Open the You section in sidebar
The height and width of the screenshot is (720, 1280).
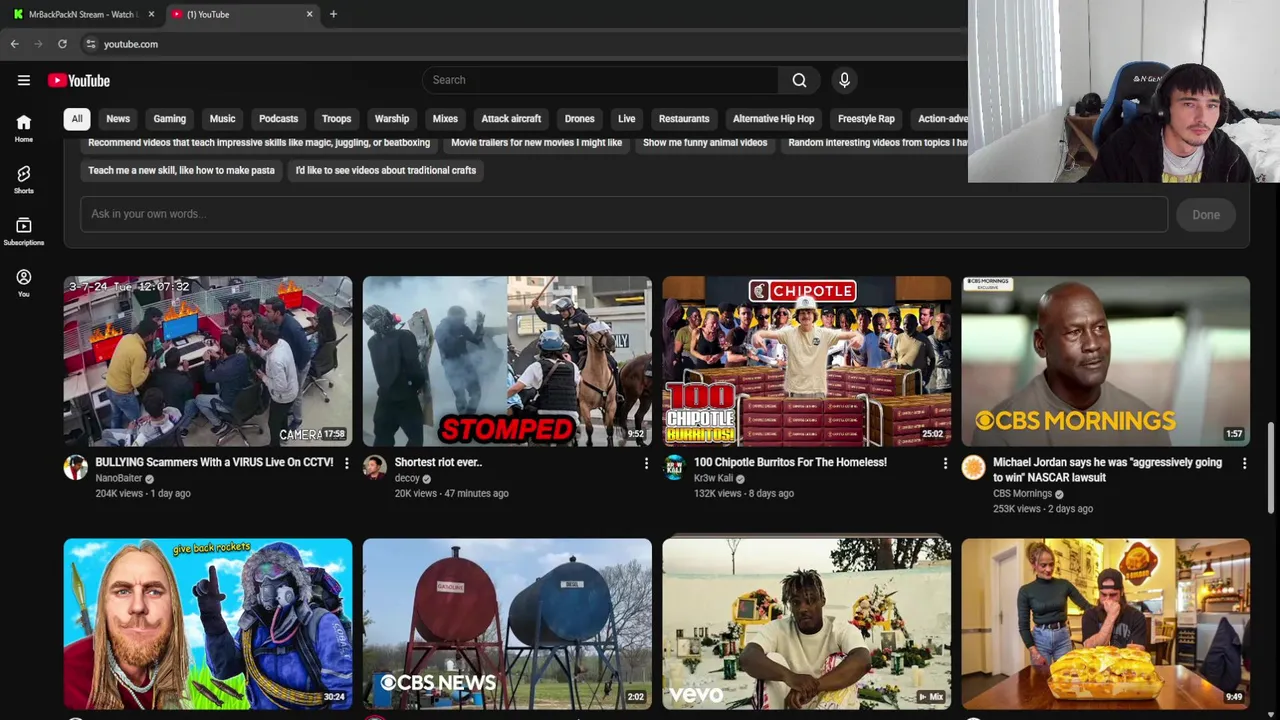pos(24,283)
